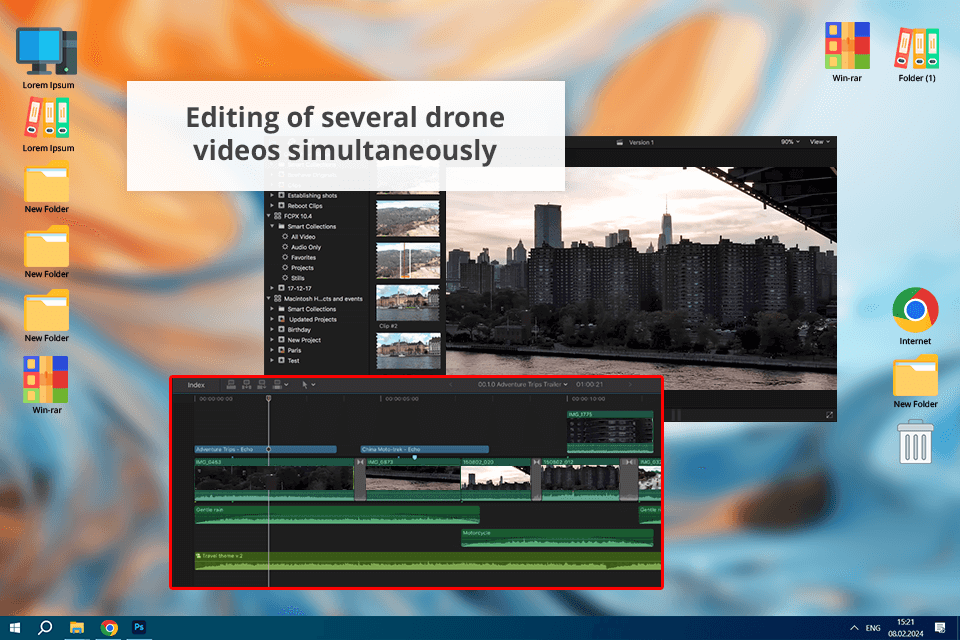Click the connect clip to primary storyline icon
This screenshot has height=640, width=960.
coord(231,385)
